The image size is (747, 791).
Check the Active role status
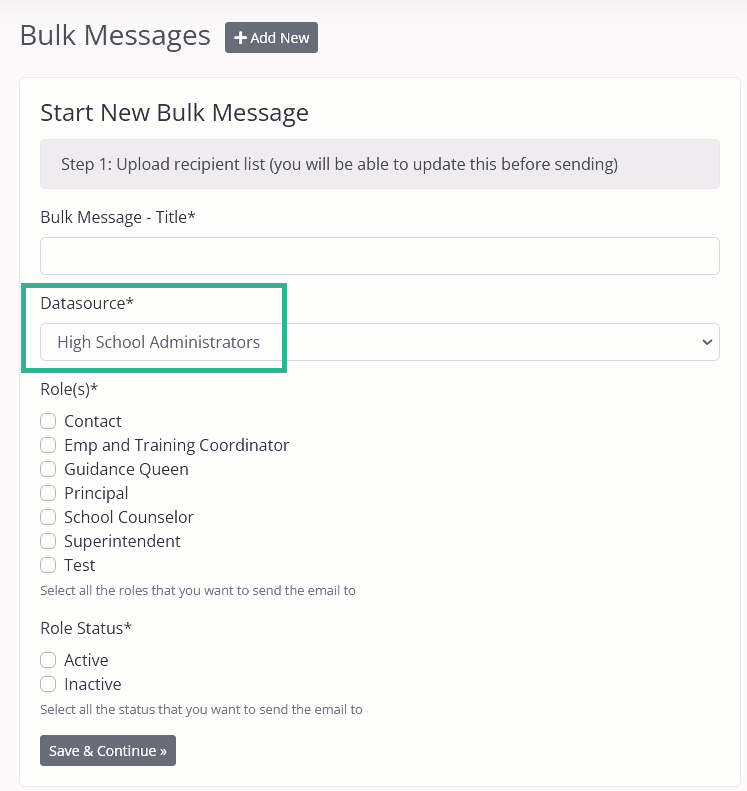point(48,660)
